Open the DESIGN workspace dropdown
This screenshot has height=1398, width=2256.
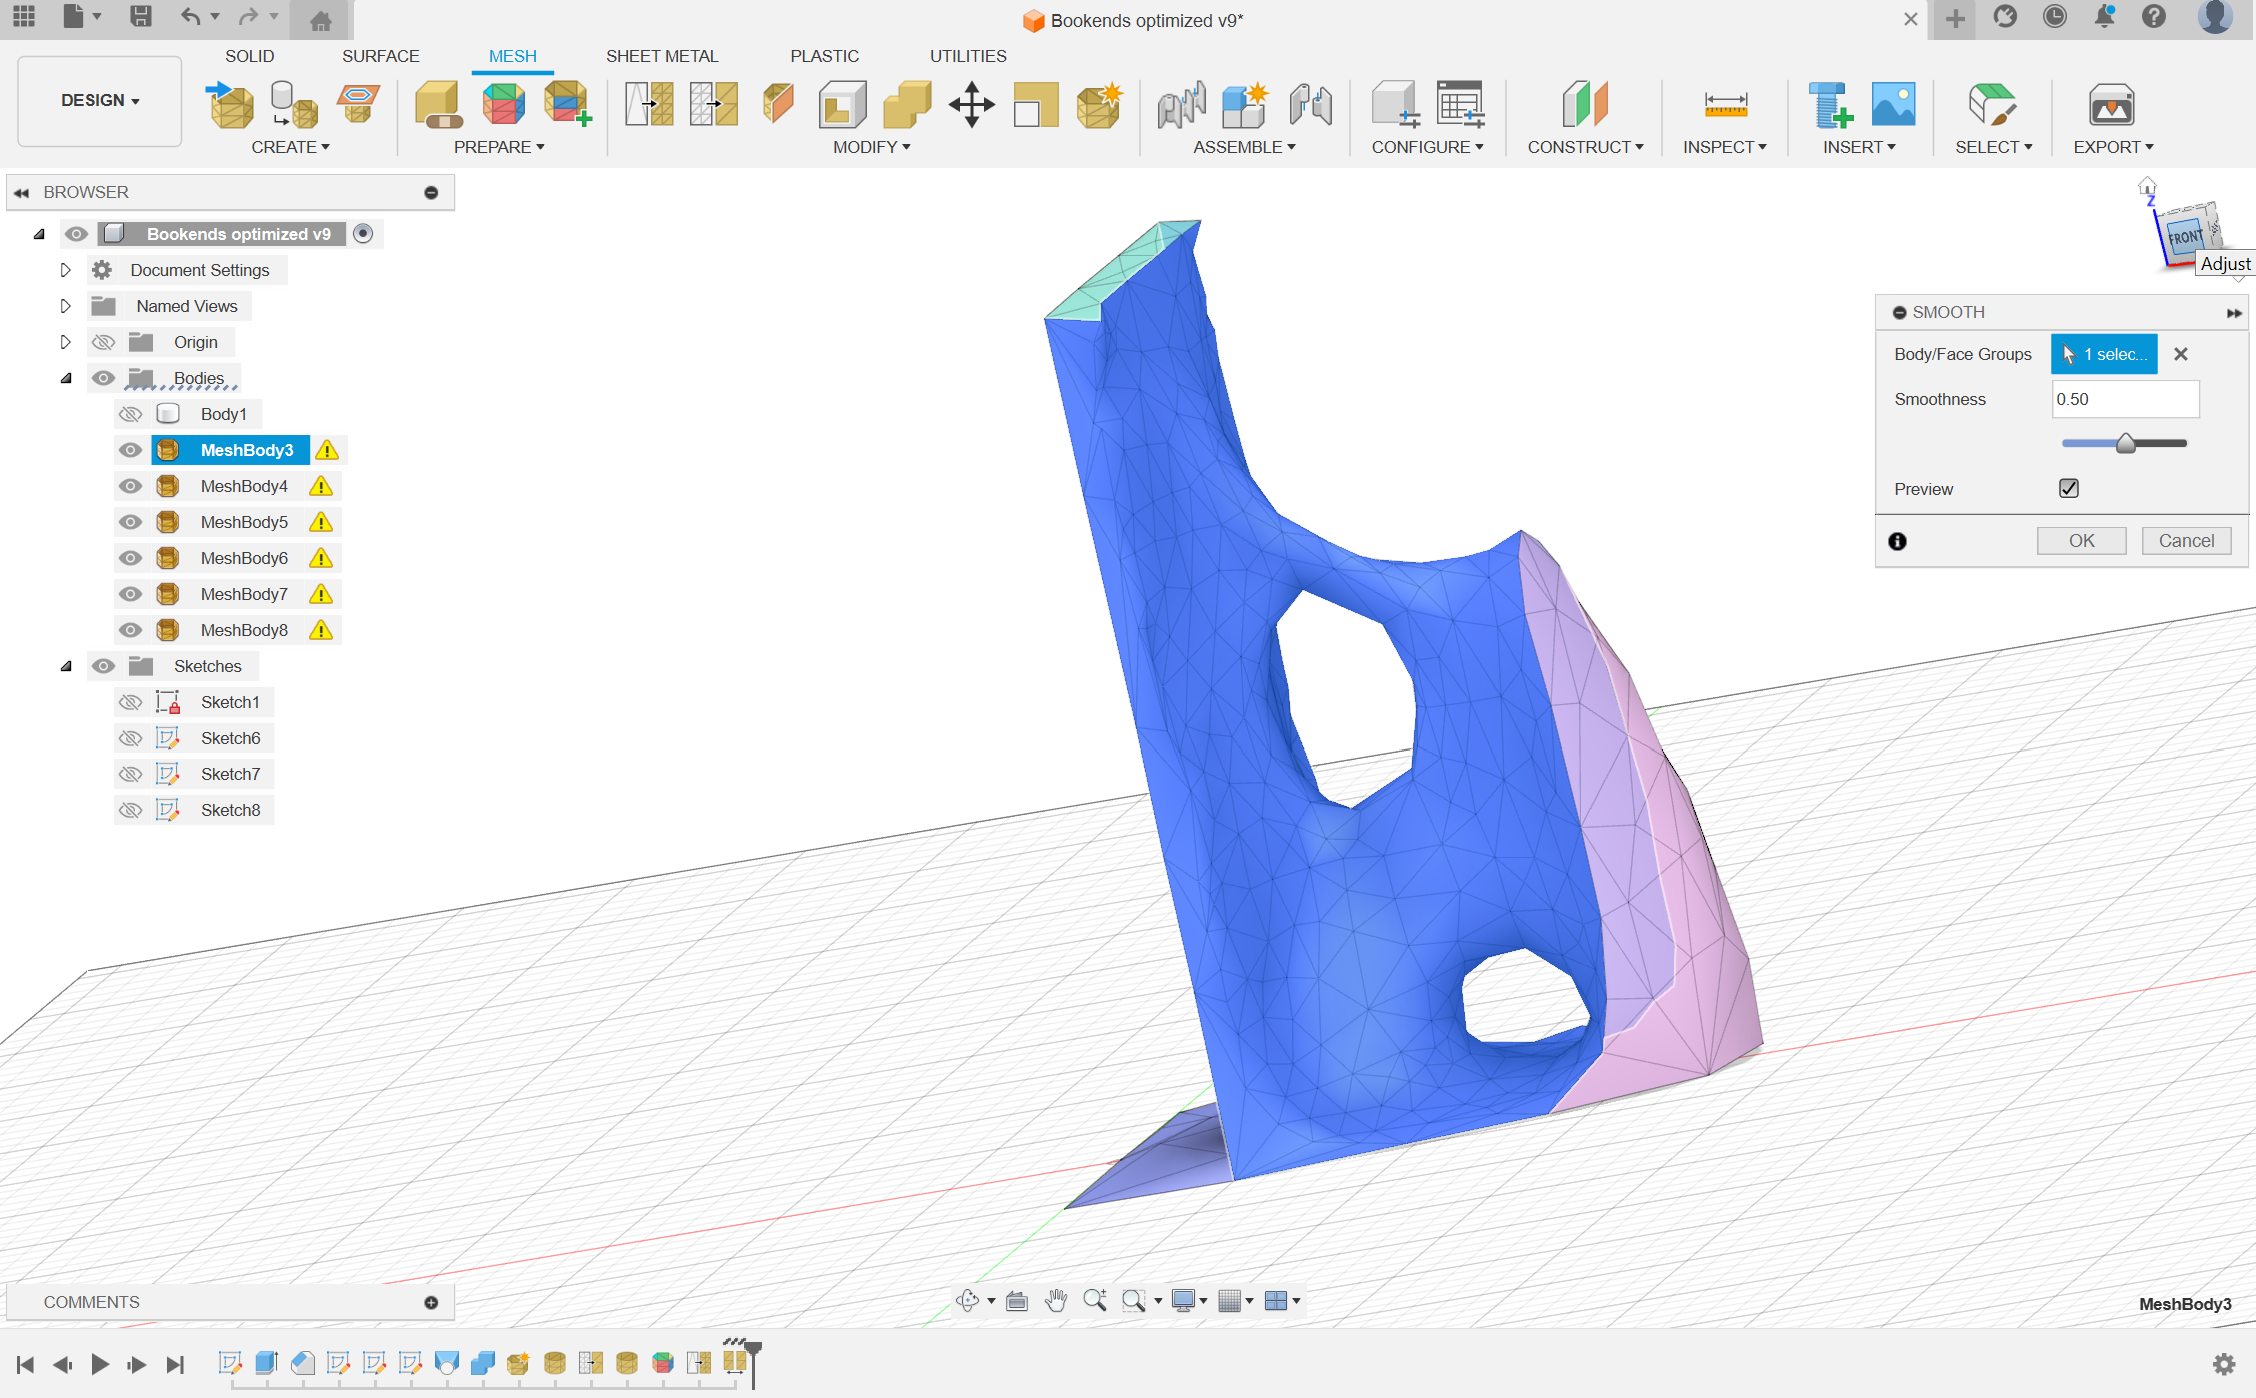point(100,100)
